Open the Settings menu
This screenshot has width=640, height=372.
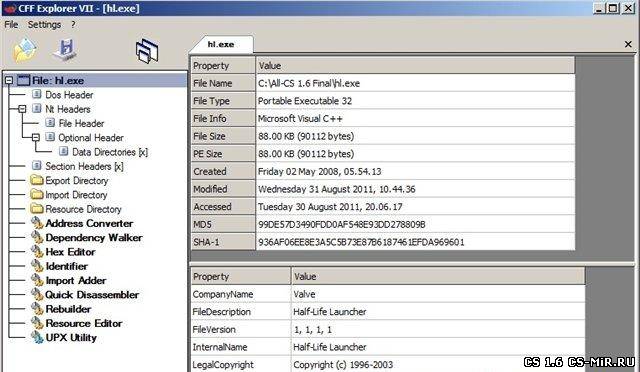pyautogui.click(x=44, y=25)
